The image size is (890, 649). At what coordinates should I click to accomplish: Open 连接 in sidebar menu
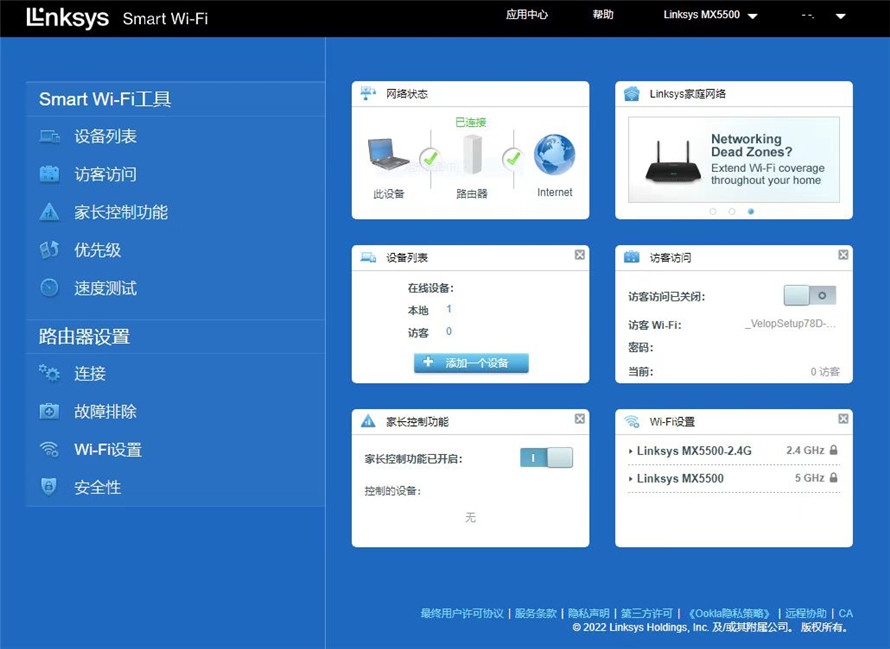[x=90, y=374]
